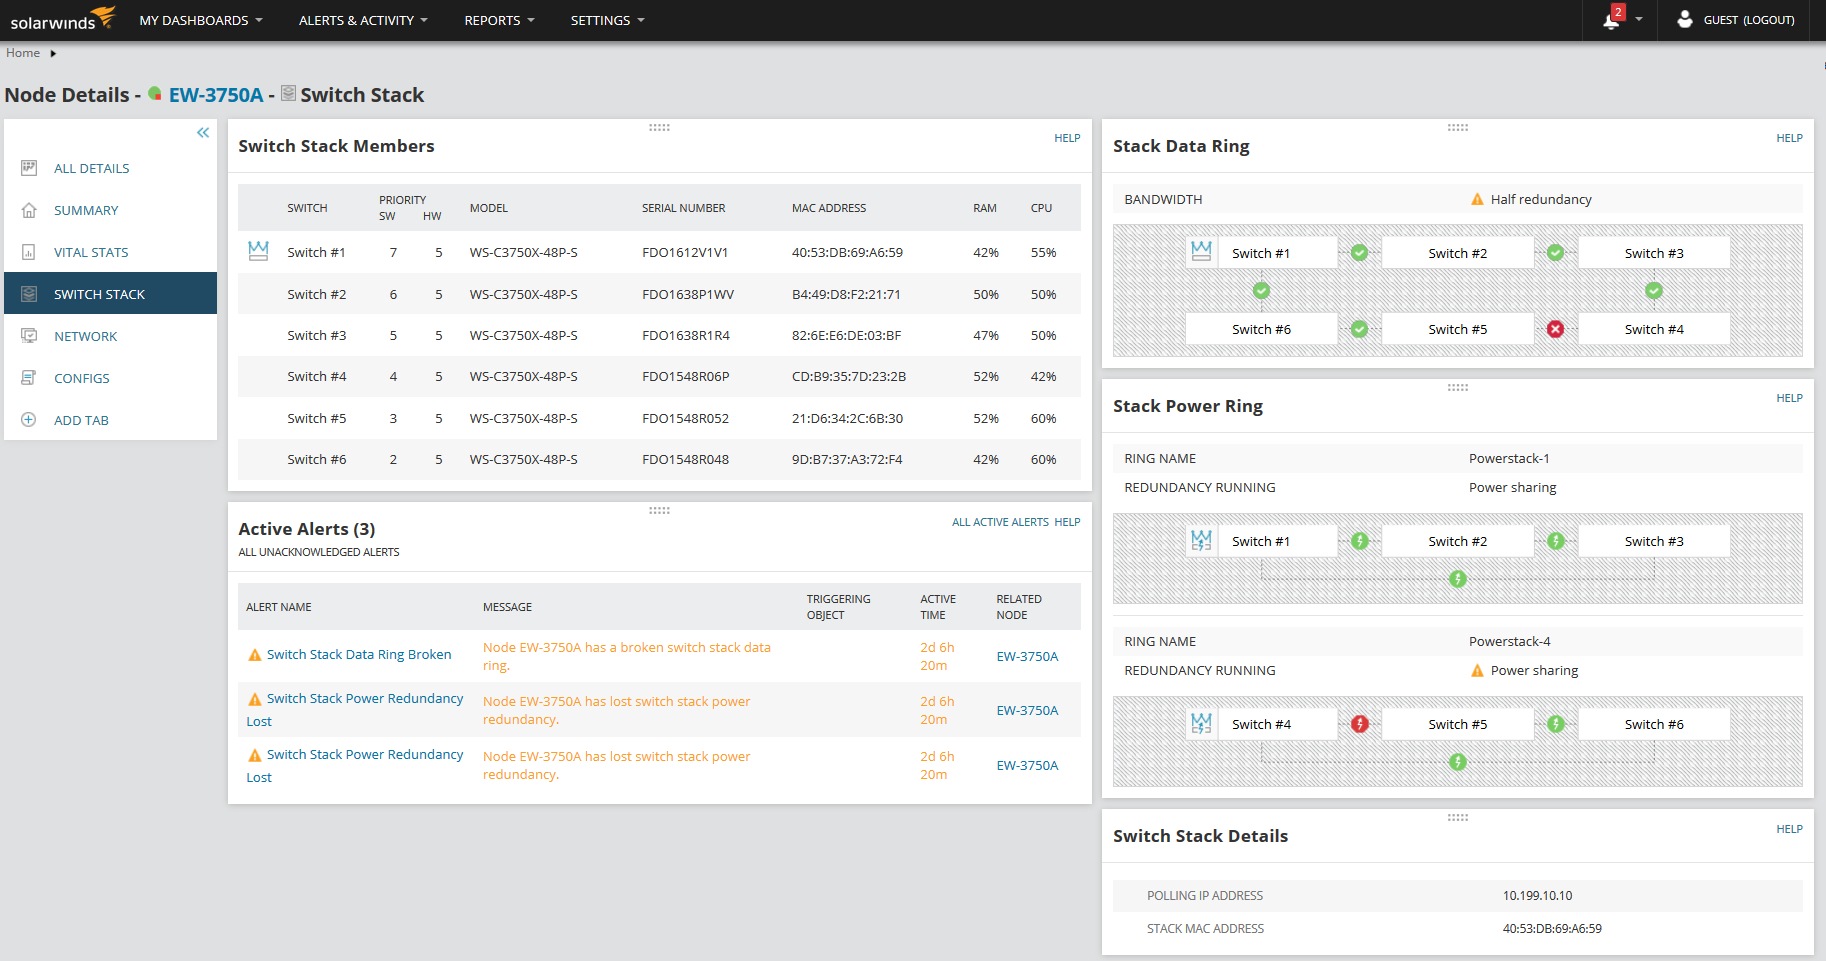Click the Switch #3 box in Stack Data Ring
Image resolution: width=1826 pixels, height=961 pixels.
click(x=1654, y=253)
